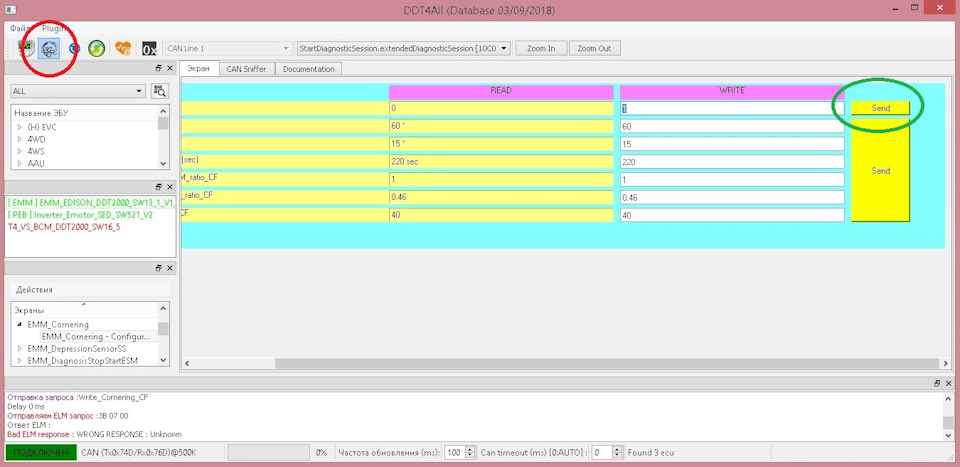Click the refresh rate field showing 100
Image resolution: width=960 pixels, height=467 pixels.
point(454,452)
